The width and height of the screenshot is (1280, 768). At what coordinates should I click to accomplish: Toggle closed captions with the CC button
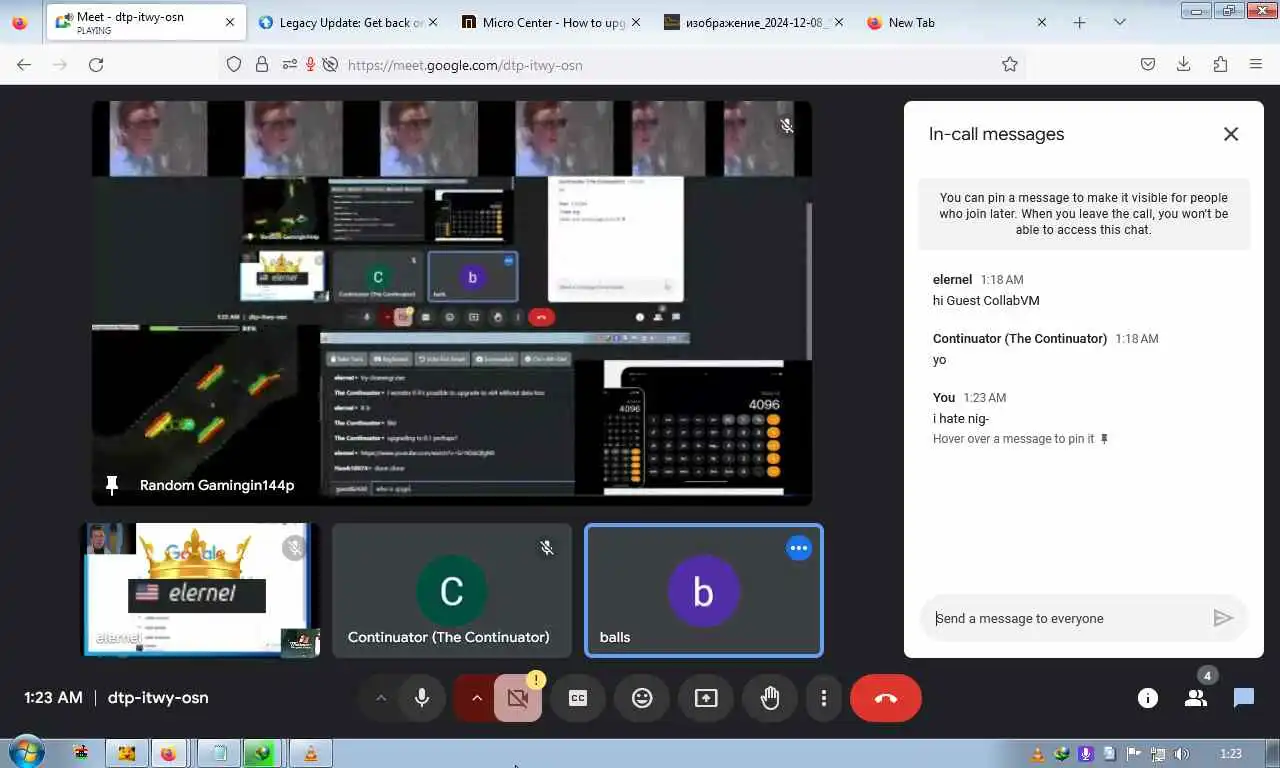(x=578, y=698)
